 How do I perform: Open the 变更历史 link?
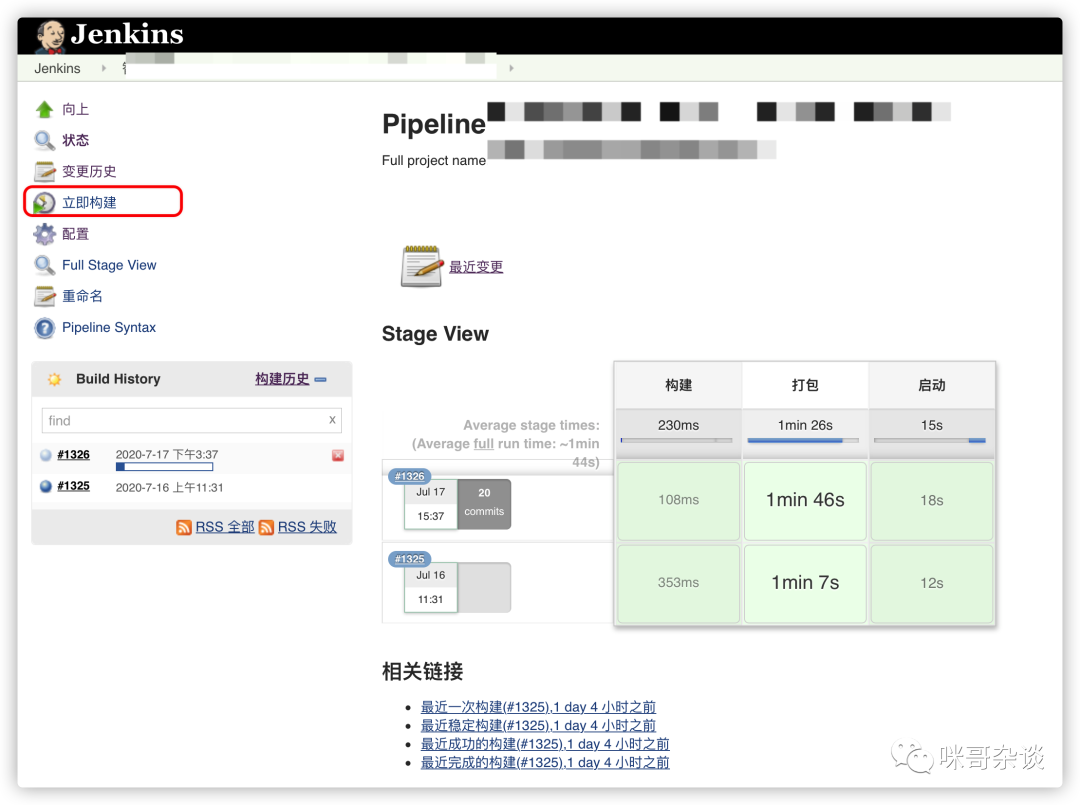pyautogui.click(x=89, y=171)
